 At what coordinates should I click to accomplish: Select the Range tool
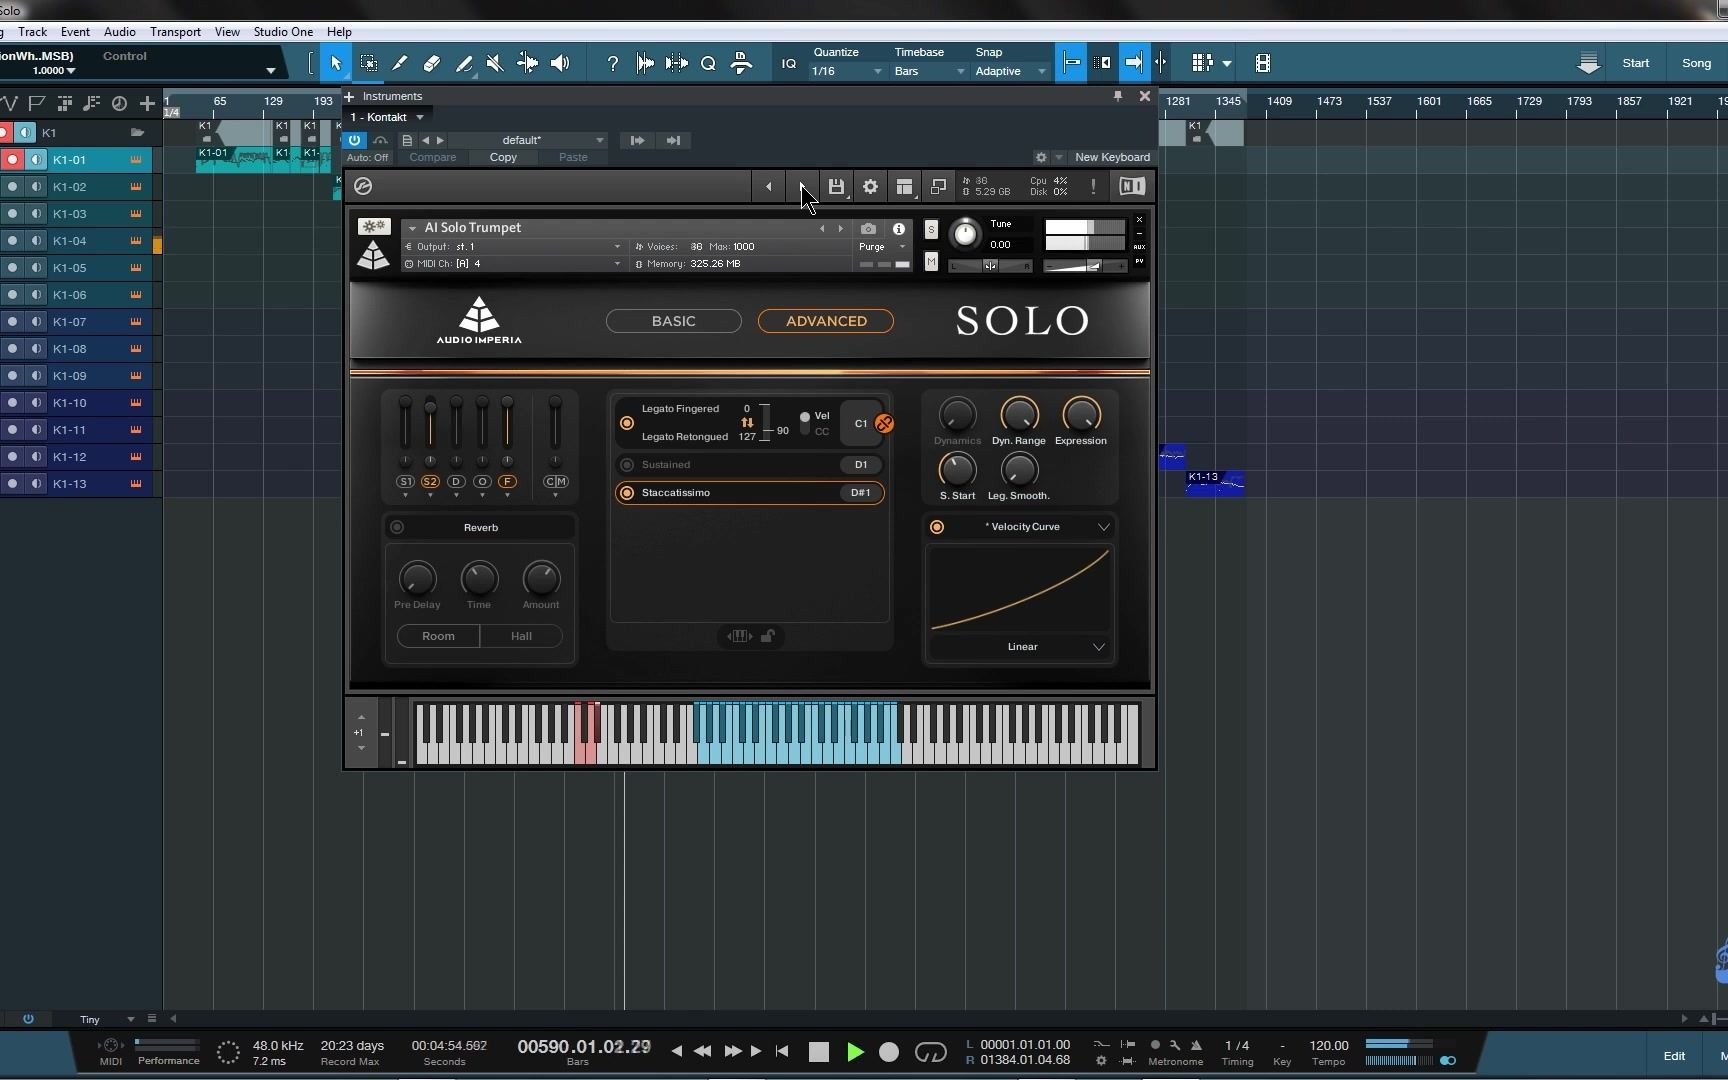tap(369, 63)
